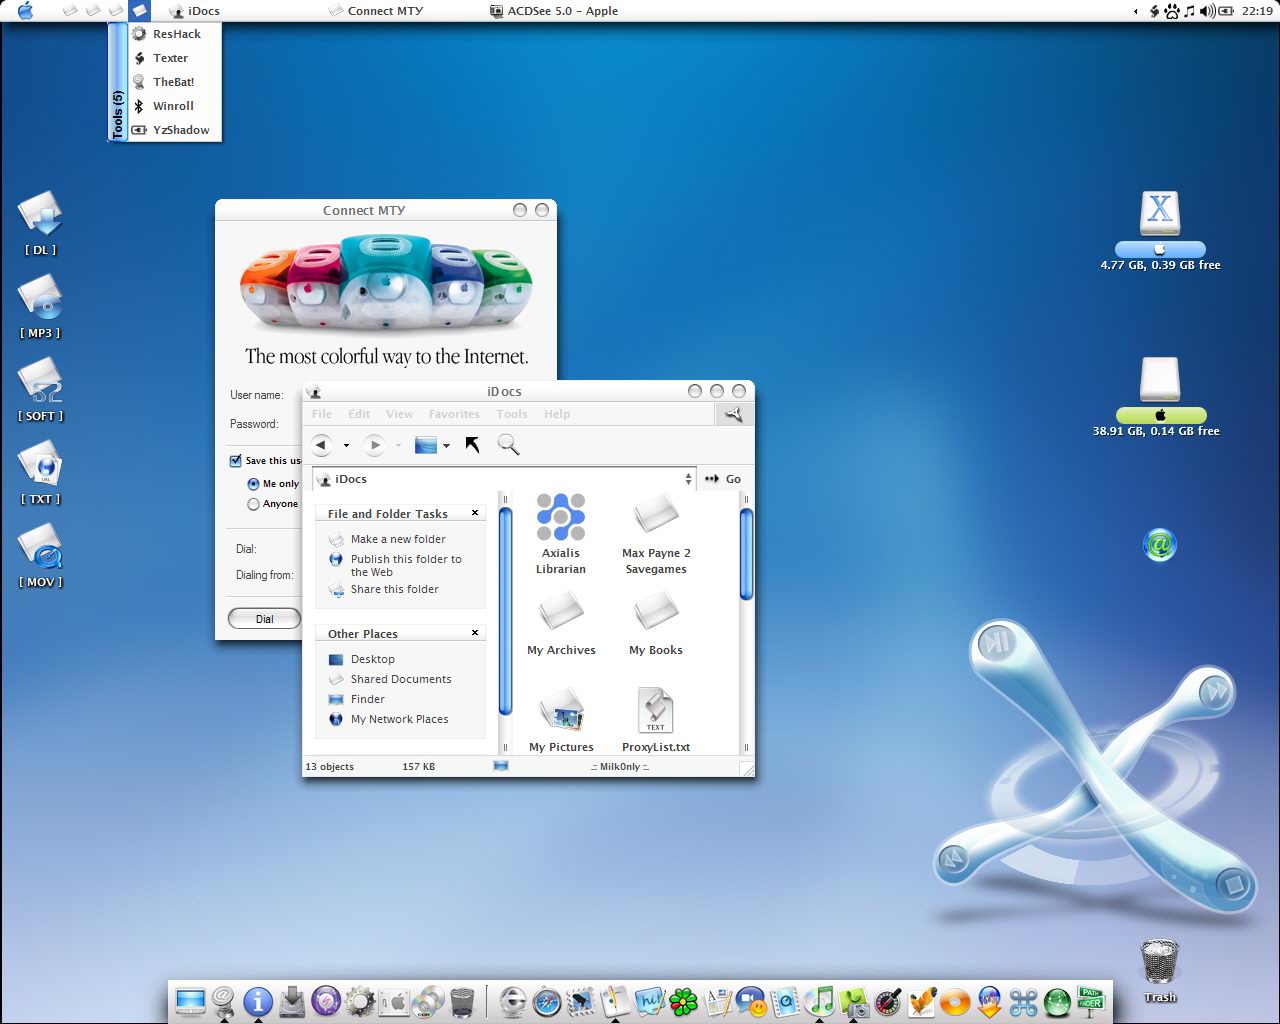Click the Go button beside address bar
Viewport: 1280px width, 1024px height.
coord(723,479)
